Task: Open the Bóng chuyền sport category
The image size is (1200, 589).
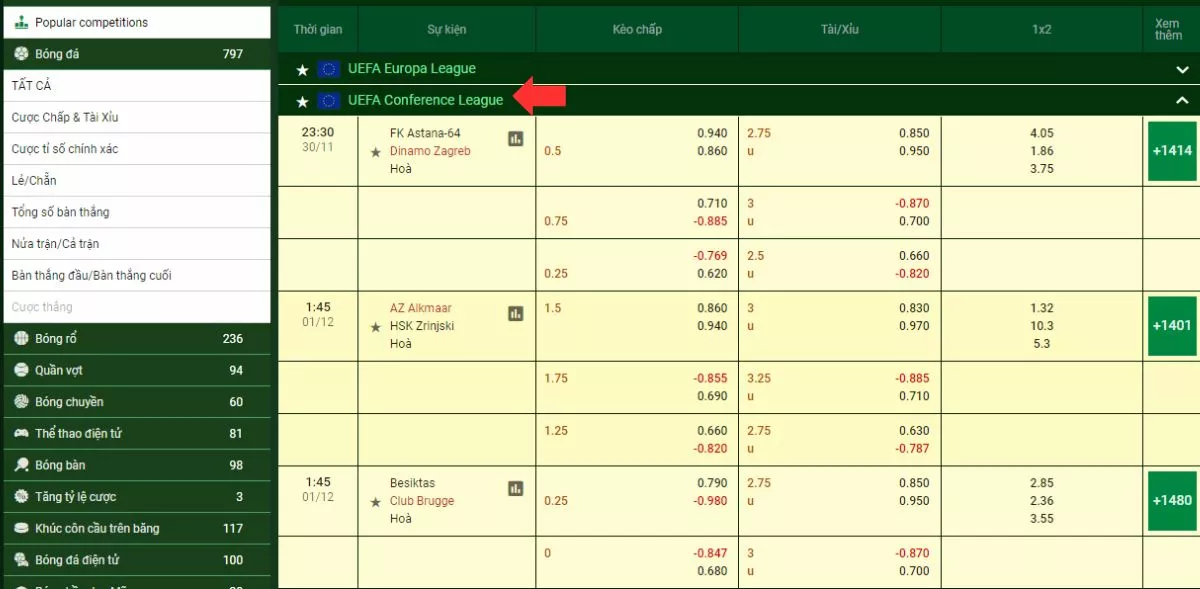Action: [135, 401]
